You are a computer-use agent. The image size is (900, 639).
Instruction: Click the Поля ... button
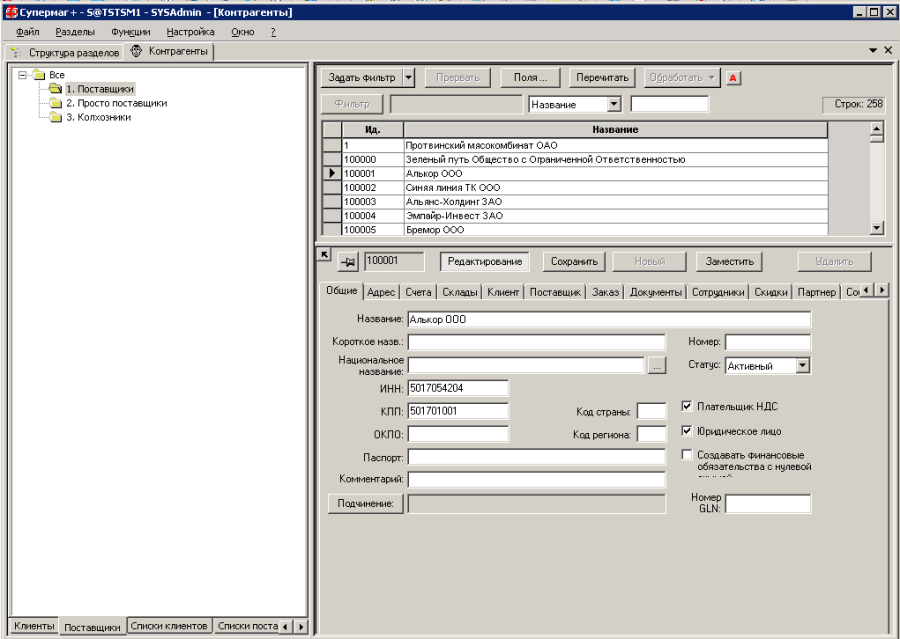point(530,78)
